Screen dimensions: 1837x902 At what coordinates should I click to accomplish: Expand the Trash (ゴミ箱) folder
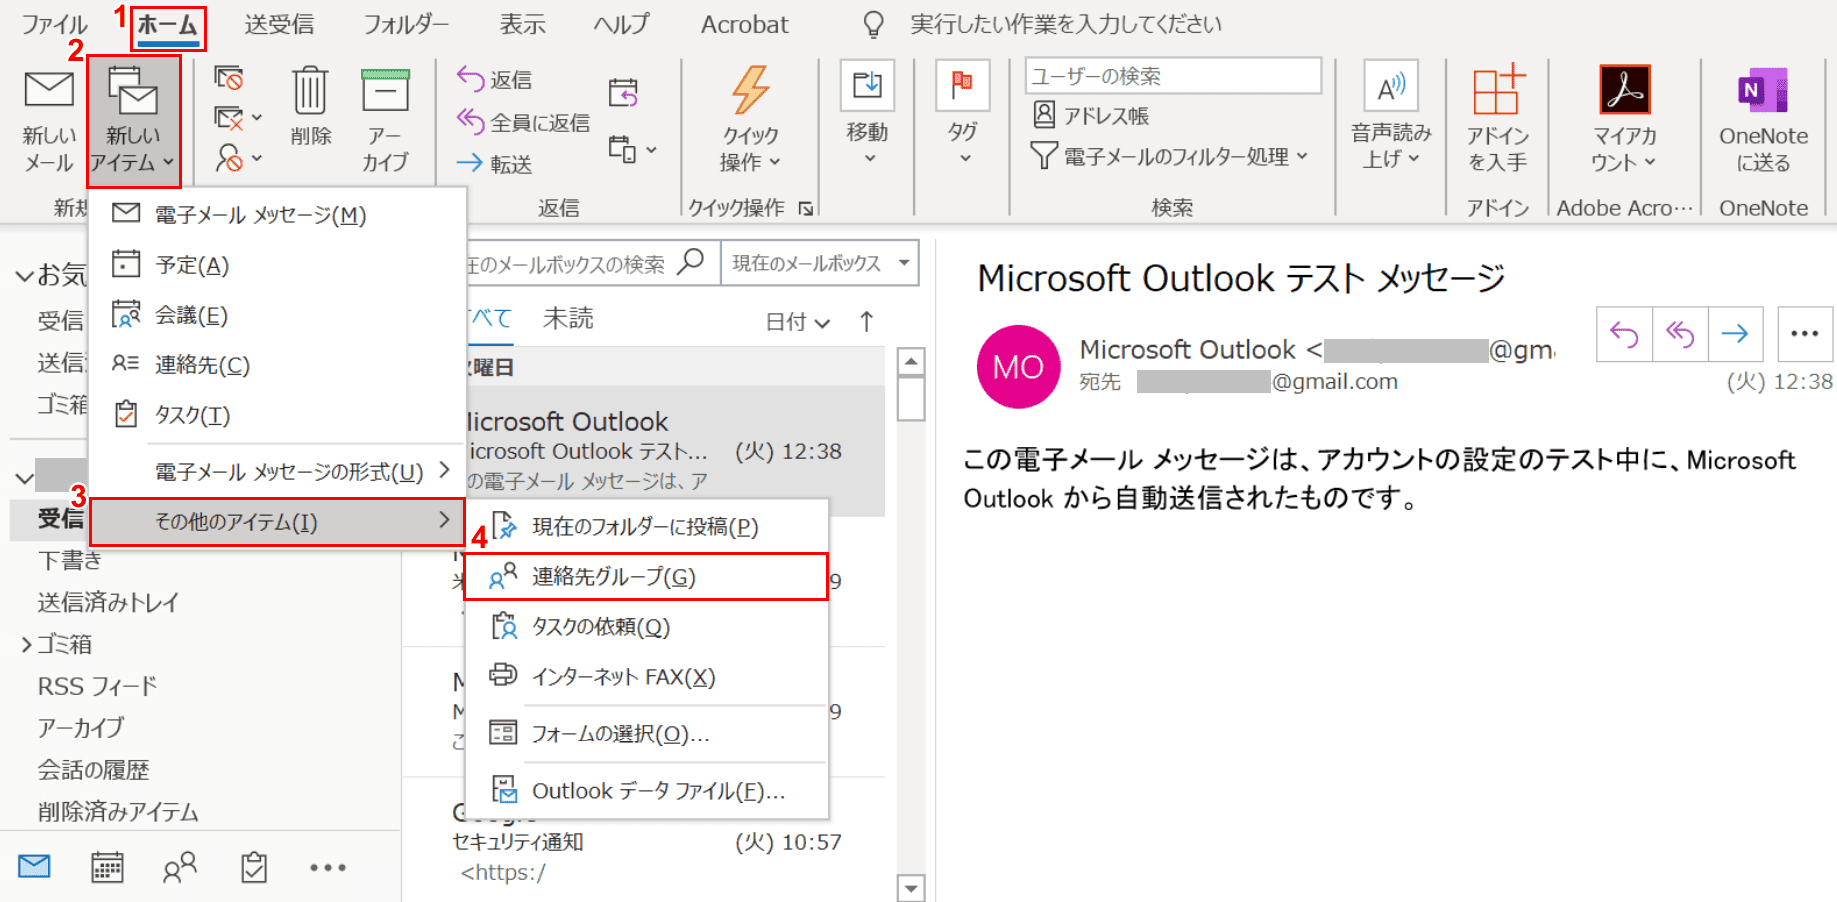coord(27,645)
